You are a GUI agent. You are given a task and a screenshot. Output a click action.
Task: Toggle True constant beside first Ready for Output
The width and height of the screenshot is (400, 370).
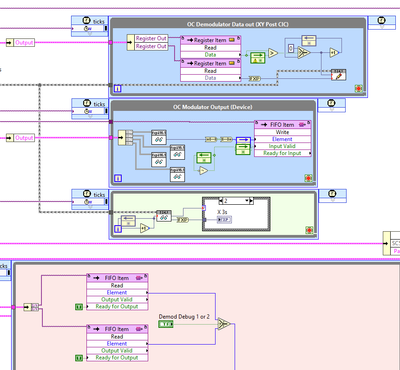coord(79,307)
